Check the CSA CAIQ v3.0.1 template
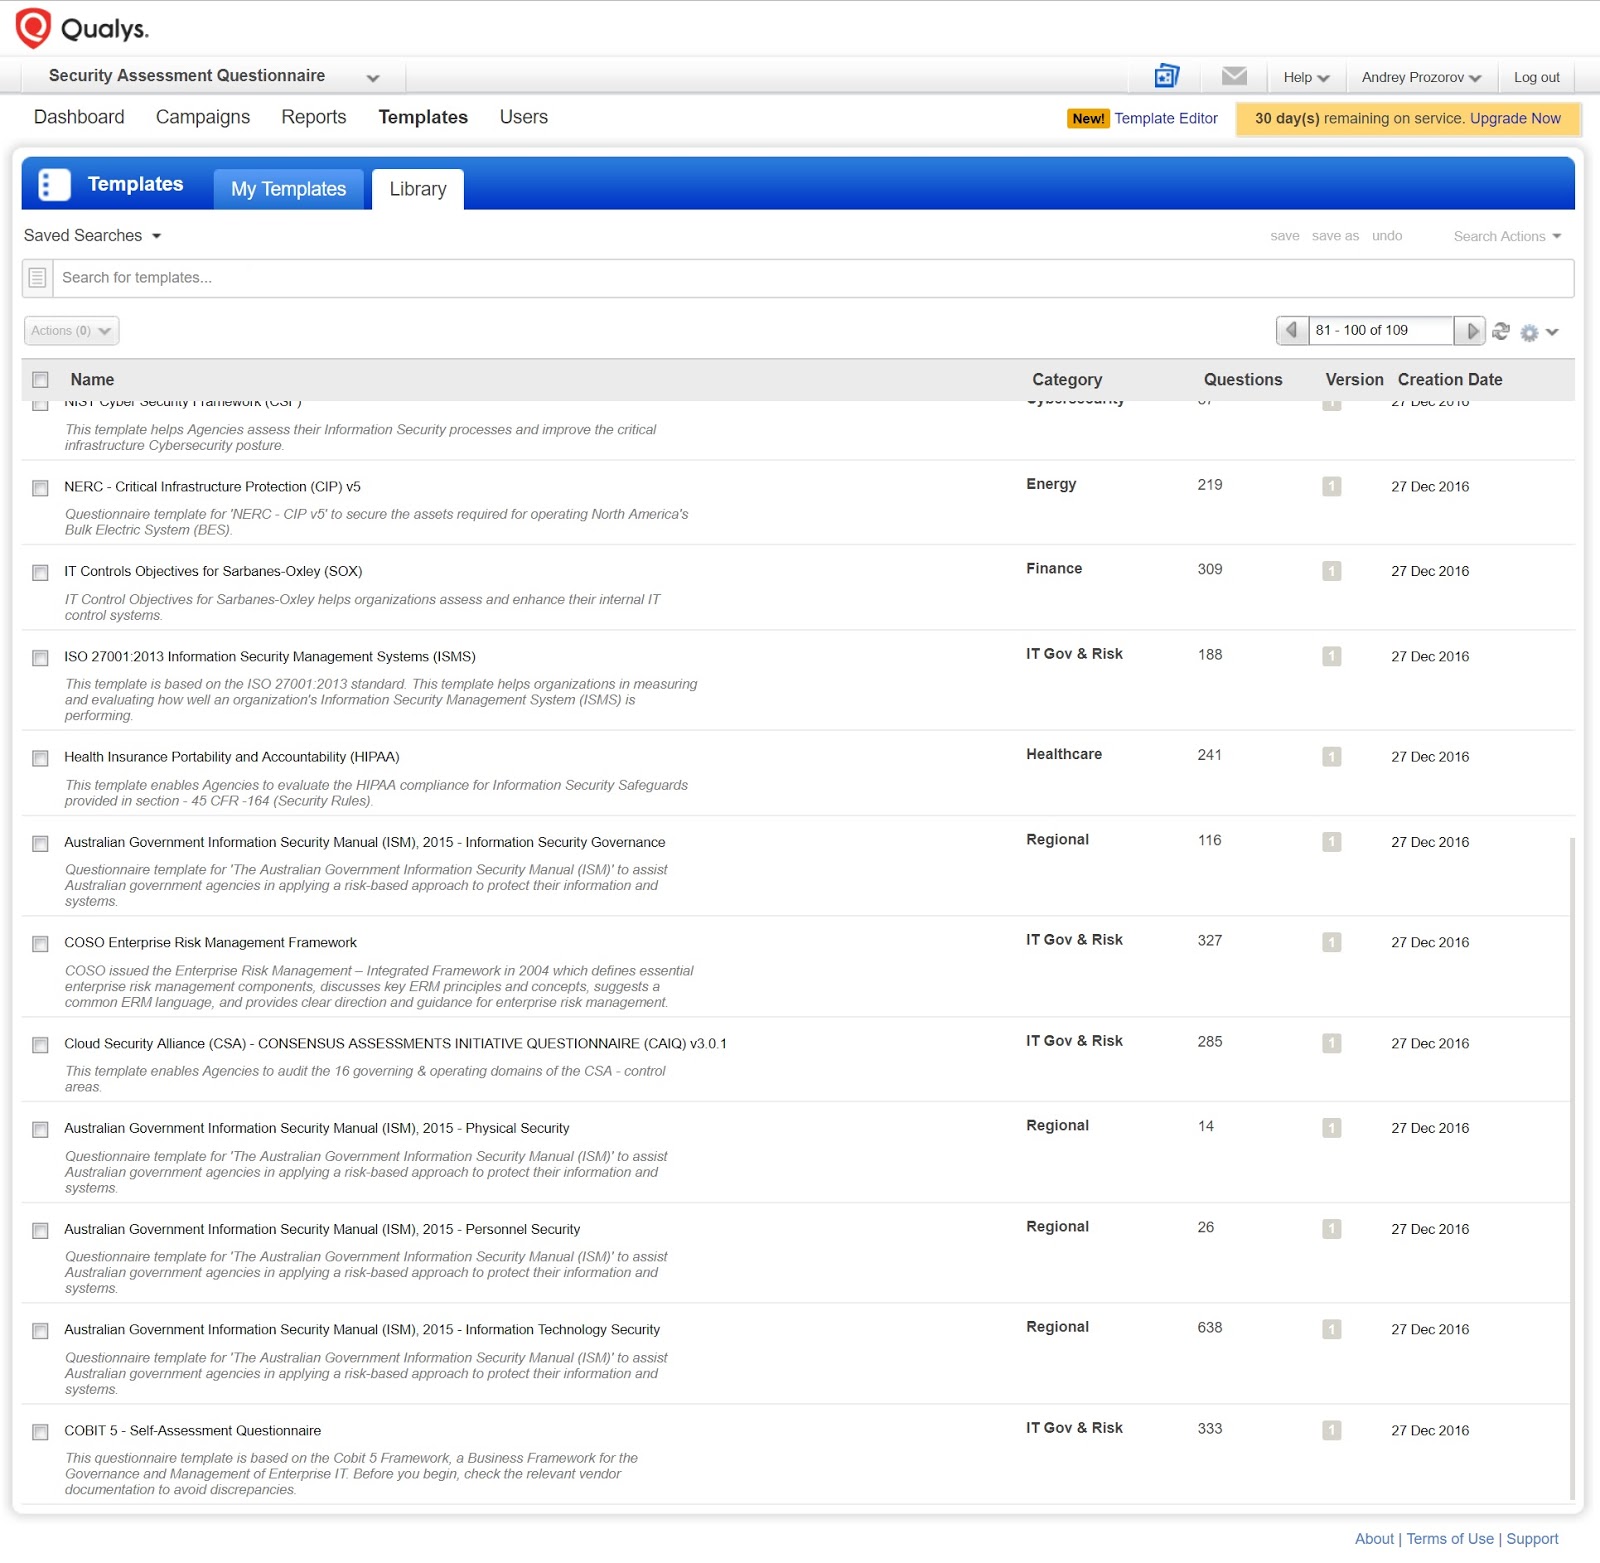Image resolution: width=1600 pixels, height=1563 pixels. [x=40, y=1045]
